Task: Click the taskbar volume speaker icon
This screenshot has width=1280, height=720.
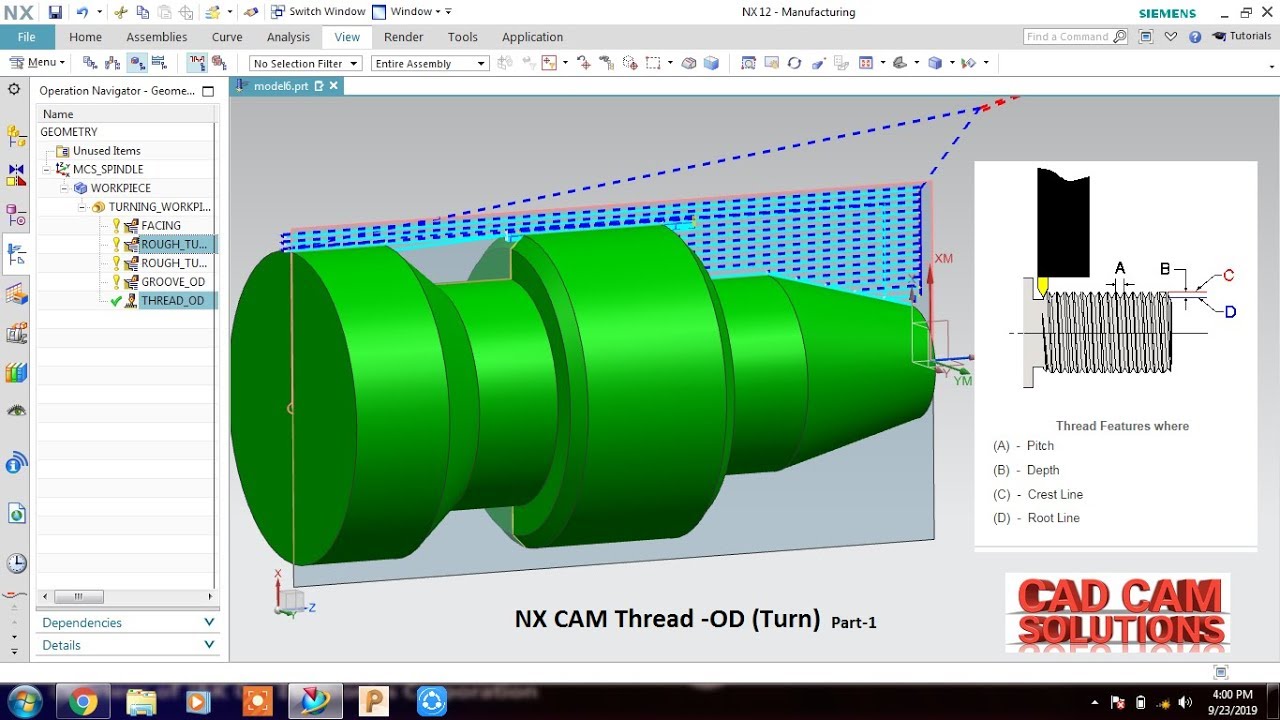Action: coord(1185,702)
